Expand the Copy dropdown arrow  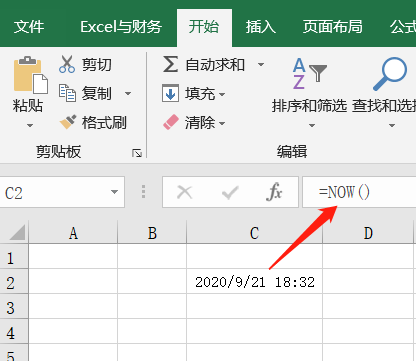pyautogui.click(x=128, y=93)
